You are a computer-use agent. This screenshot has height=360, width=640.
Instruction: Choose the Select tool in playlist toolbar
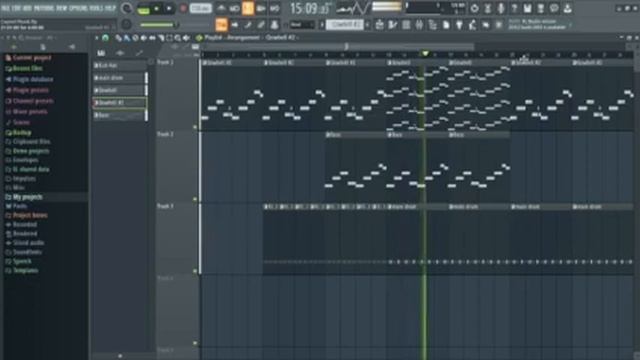tap(169, 38)
